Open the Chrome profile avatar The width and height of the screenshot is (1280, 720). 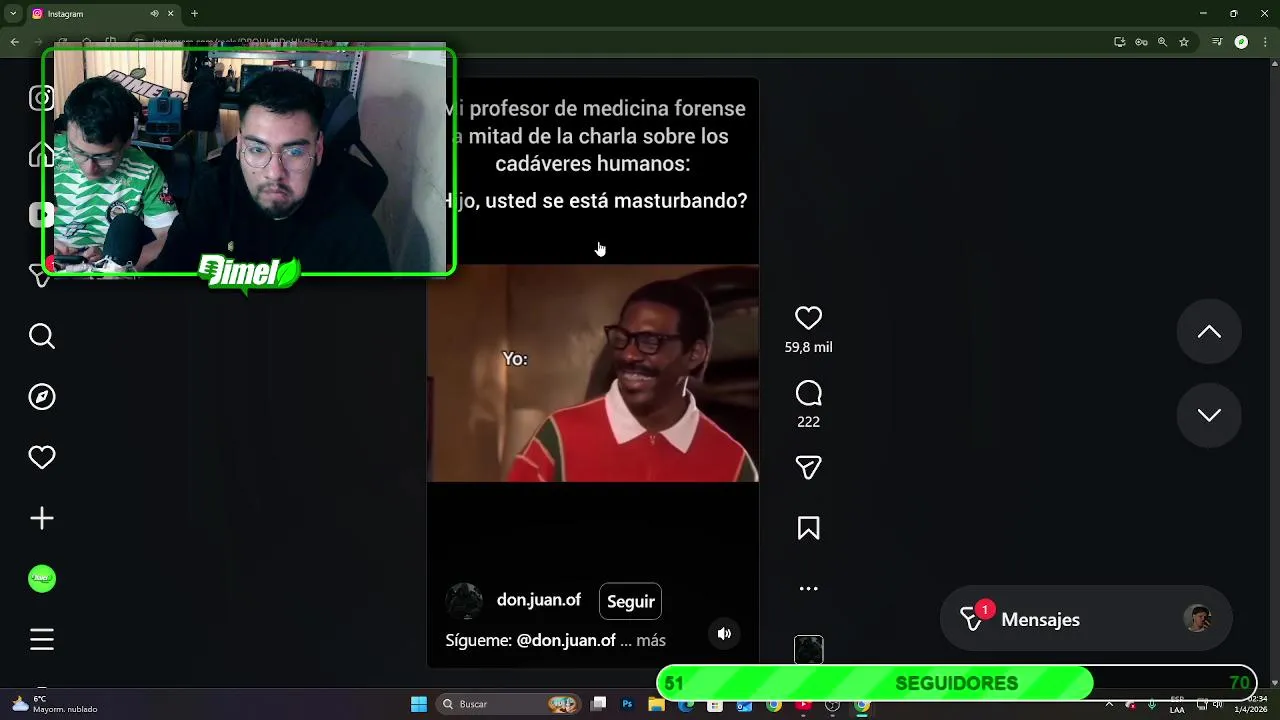[x=1241, y=42]
